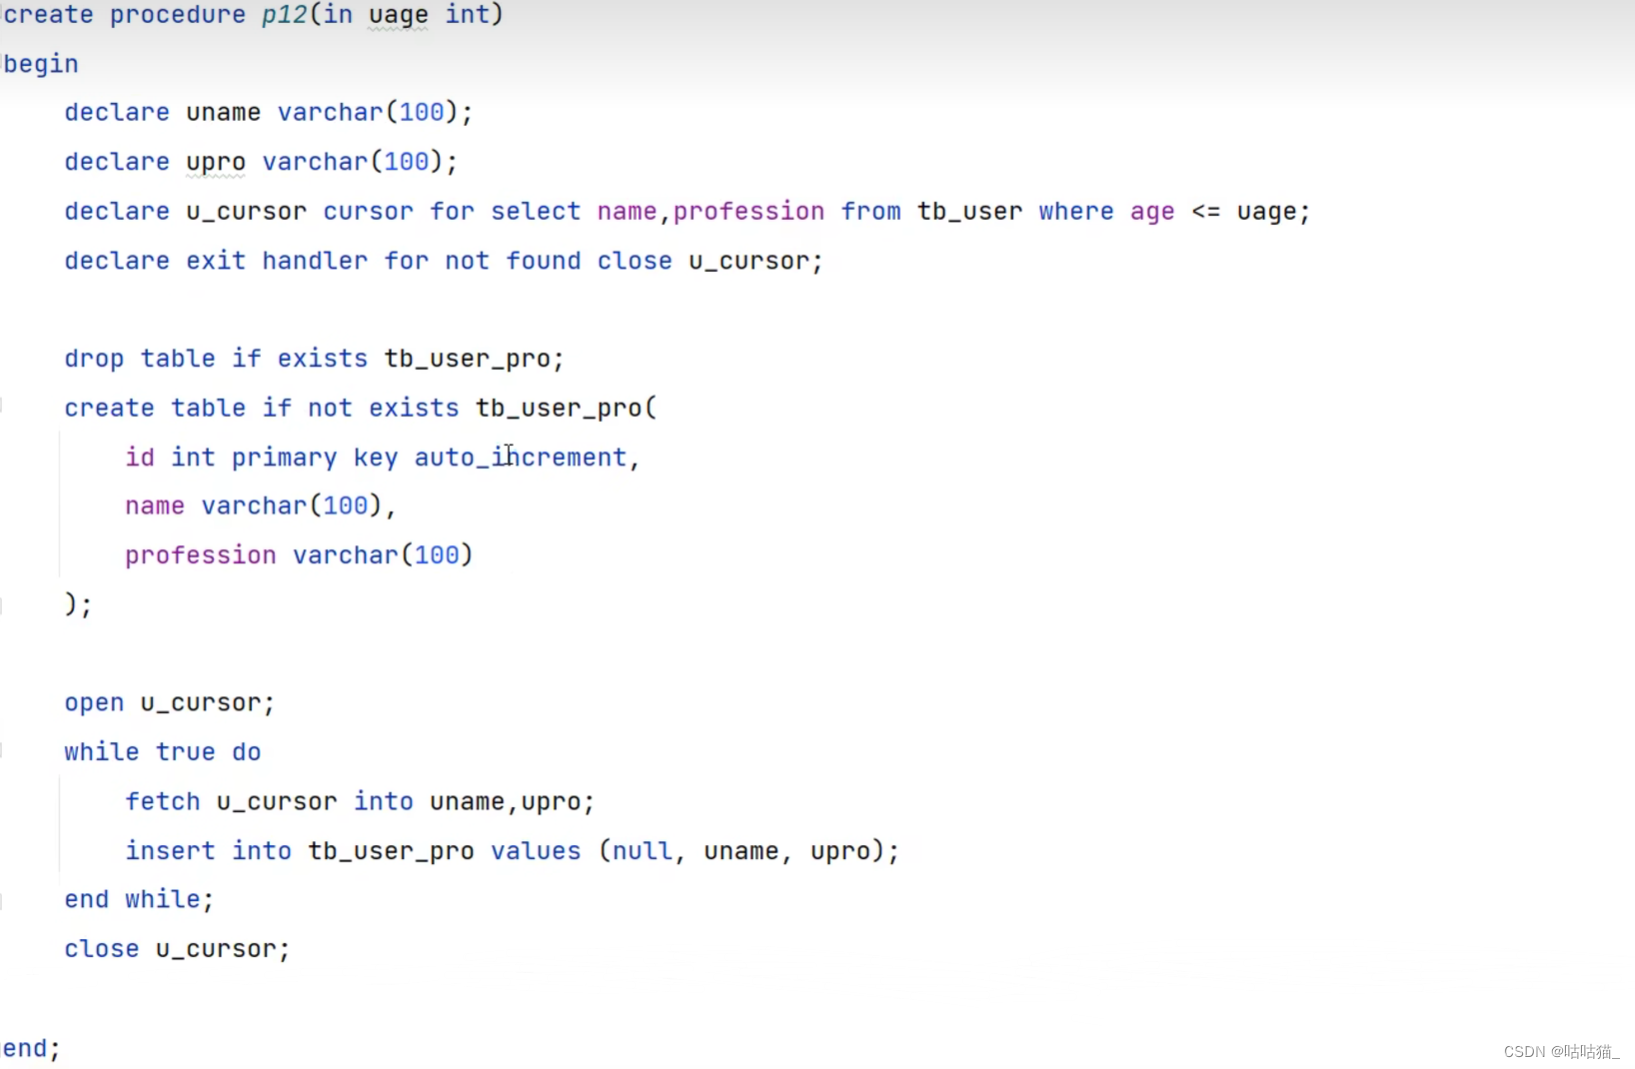Click 'upro' in its declare statement

[x=215, y=163]
